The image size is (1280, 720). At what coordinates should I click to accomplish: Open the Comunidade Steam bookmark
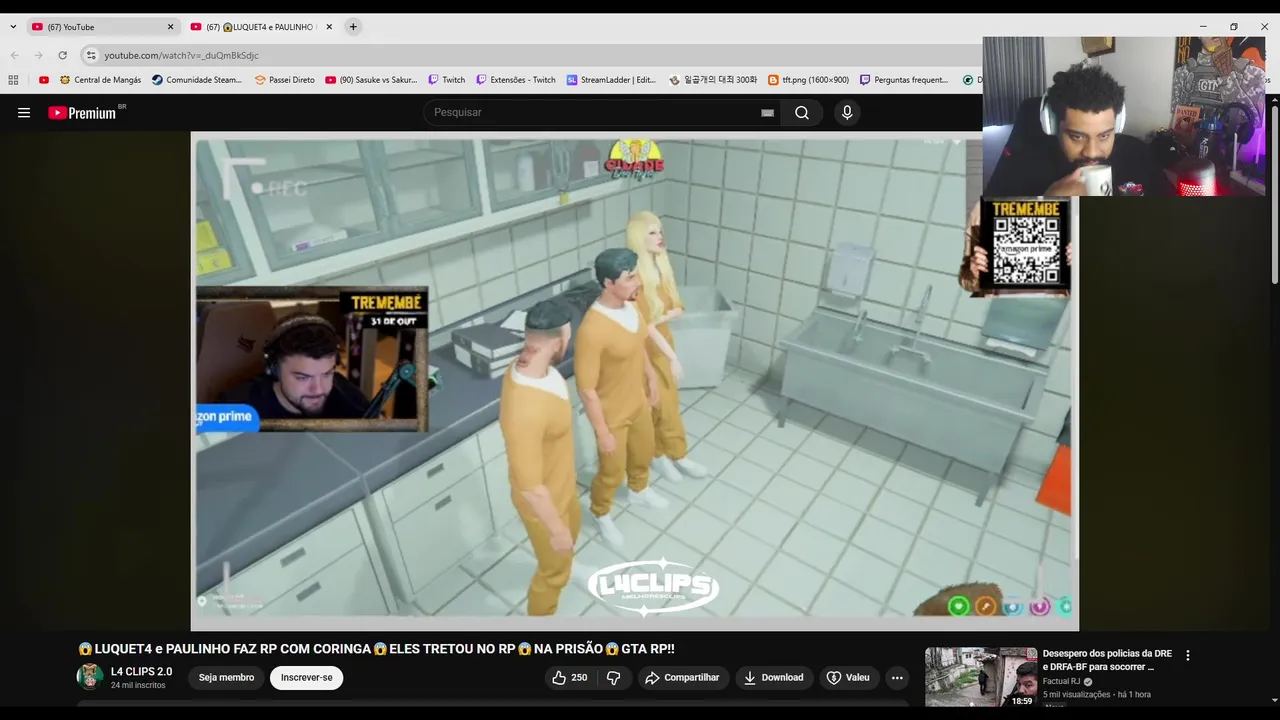197,80
